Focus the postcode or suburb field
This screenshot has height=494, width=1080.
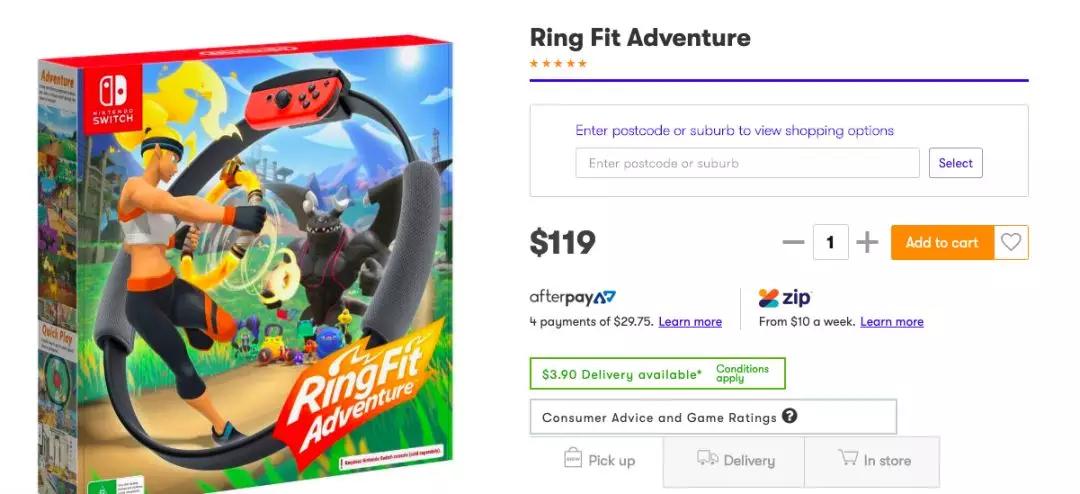(x=747, y=163)
